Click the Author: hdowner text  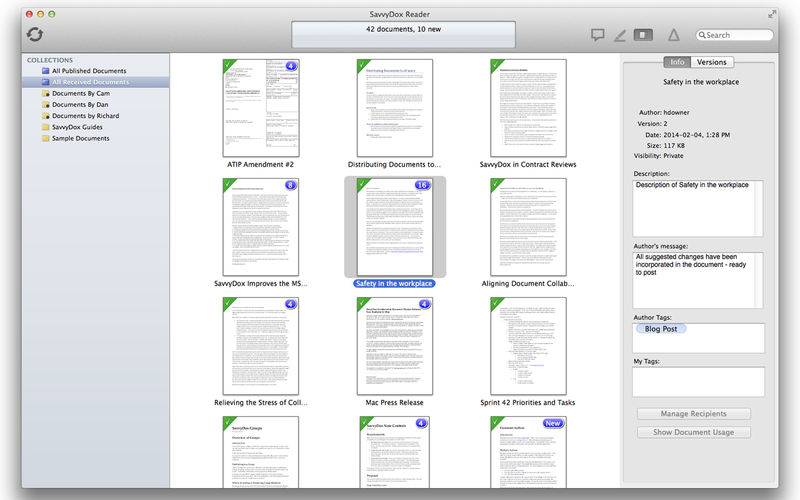pos(664,112)
